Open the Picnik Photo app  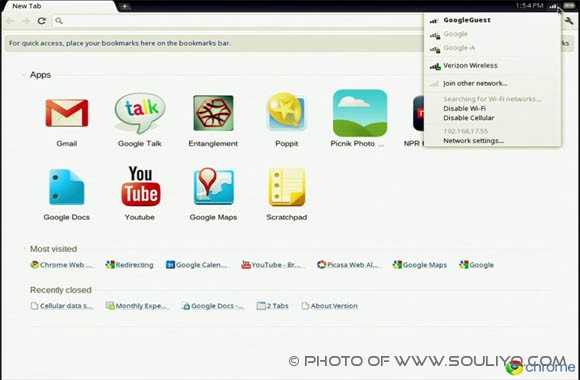pyautogui.click(x=360, y=113)
